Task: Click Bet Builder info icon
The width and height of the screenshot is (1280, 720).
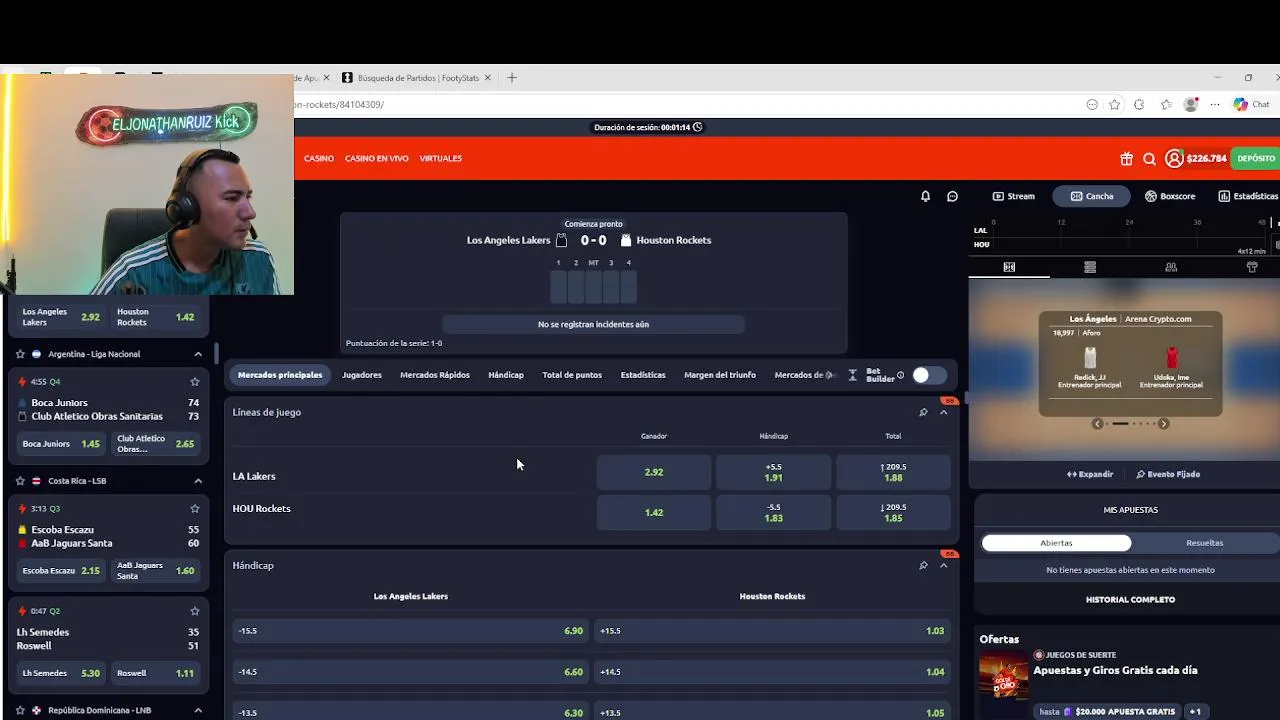Action: click(900, 375)
